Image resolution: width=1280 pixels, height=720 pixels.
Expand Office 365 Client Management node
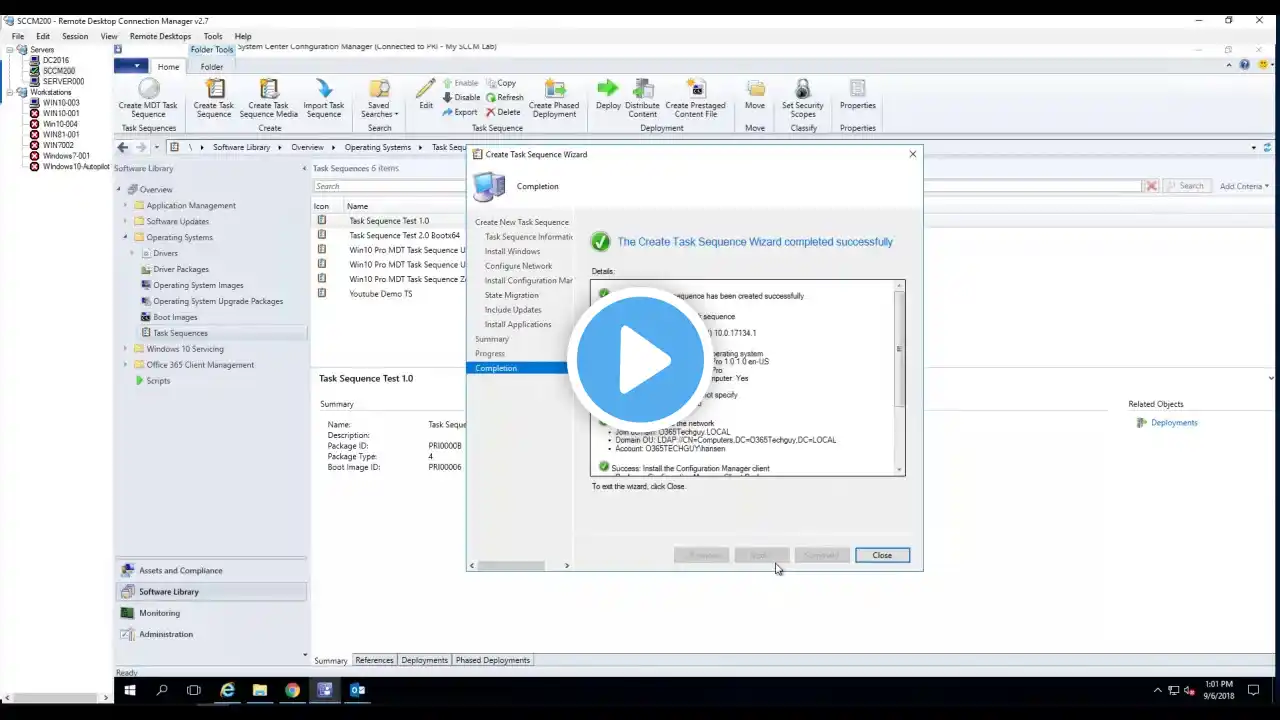(126, 365)
